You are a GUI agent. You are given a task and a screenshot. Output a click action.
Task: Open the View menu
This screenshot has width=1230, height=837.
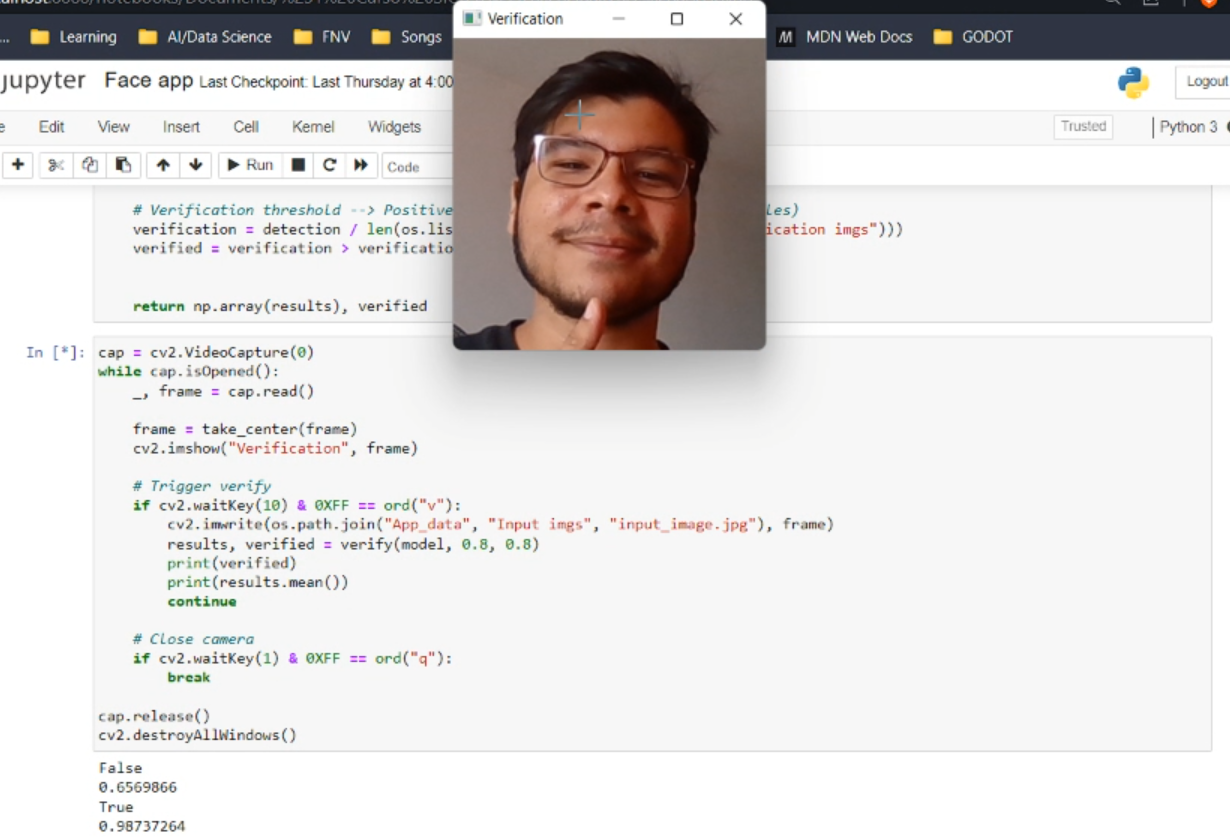coord(113,127)
